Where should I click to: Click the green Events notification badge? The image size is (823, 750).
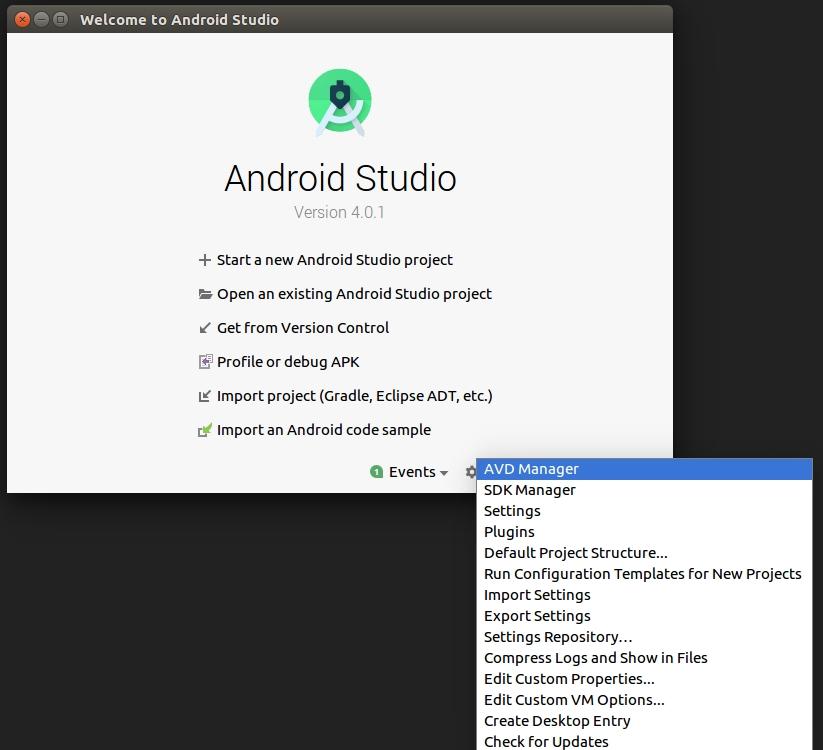click(x=376, y=472)
